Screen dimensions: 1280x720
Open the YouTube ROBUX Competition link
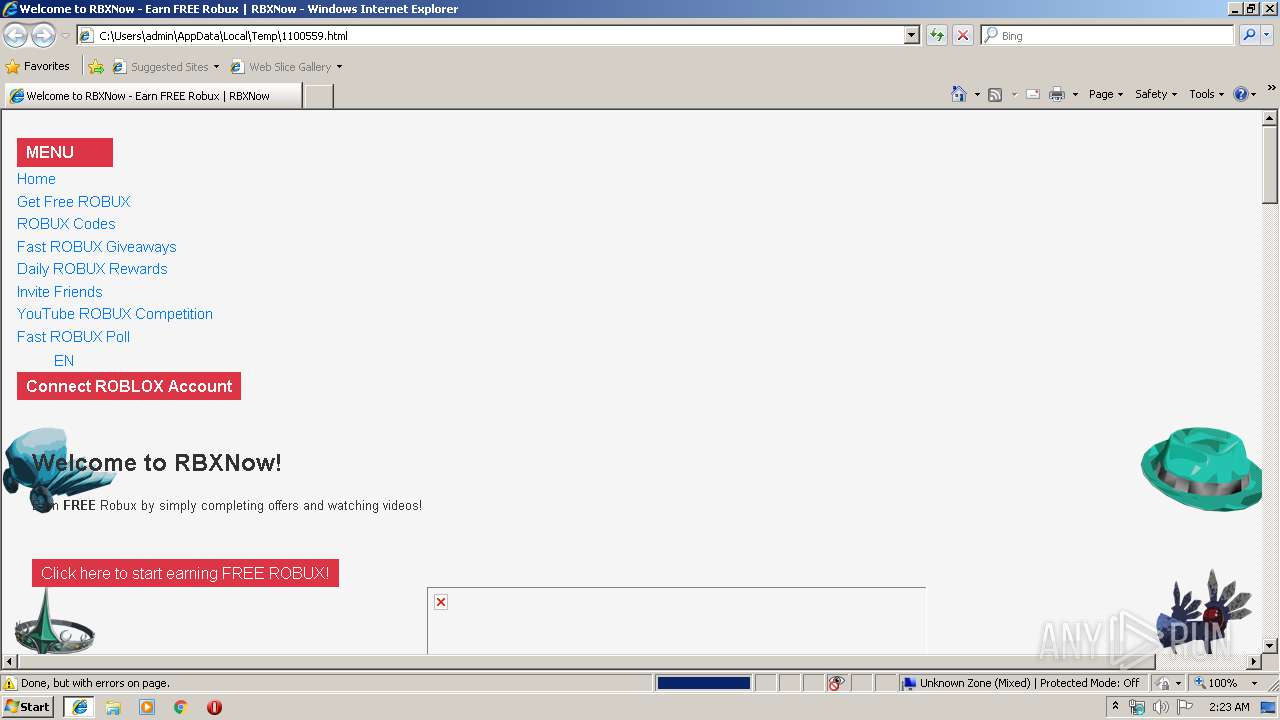click(x=115, y=314)
